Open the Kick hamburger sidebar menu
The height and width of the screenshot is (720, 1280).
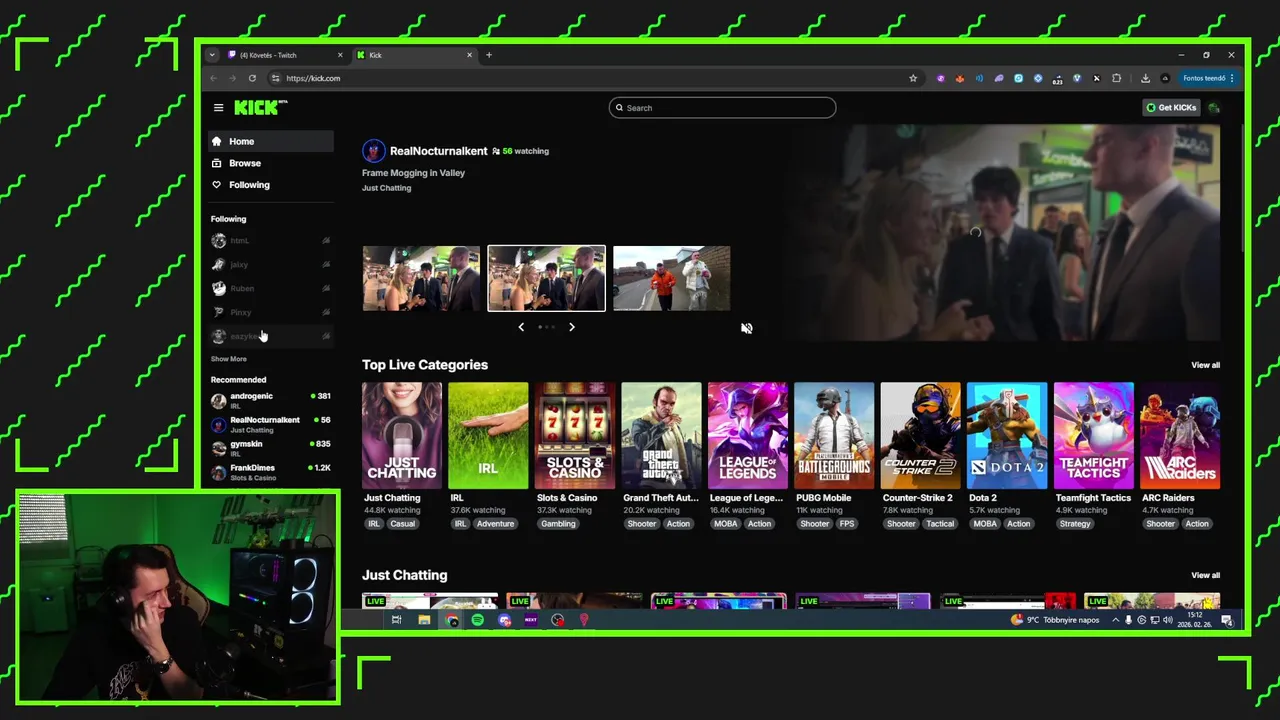tap(218, 108)
